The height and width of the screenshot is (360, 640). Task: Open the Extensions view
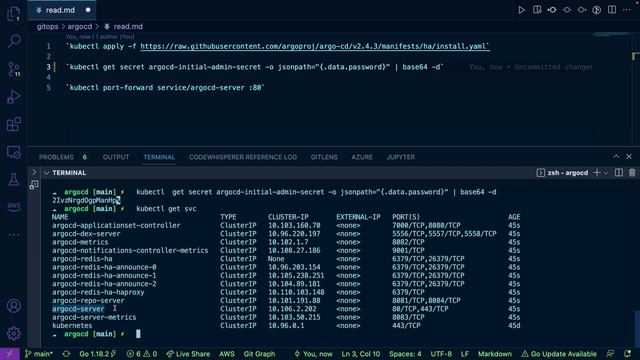(13, 124)
